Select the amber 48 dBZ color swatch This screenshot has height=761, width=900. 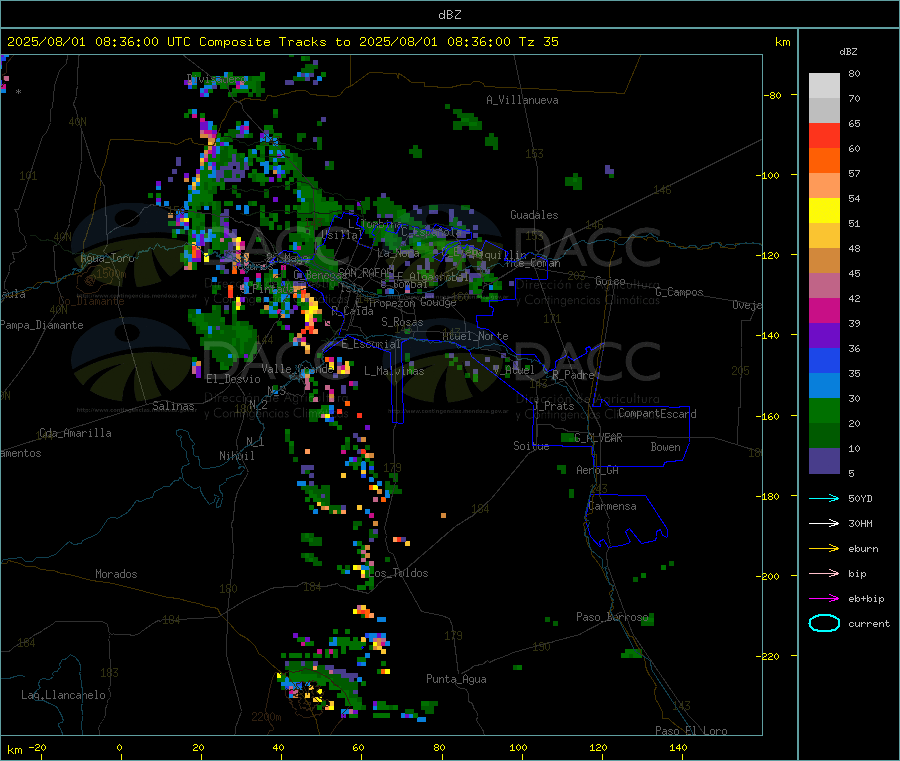[x=824, y=236]
